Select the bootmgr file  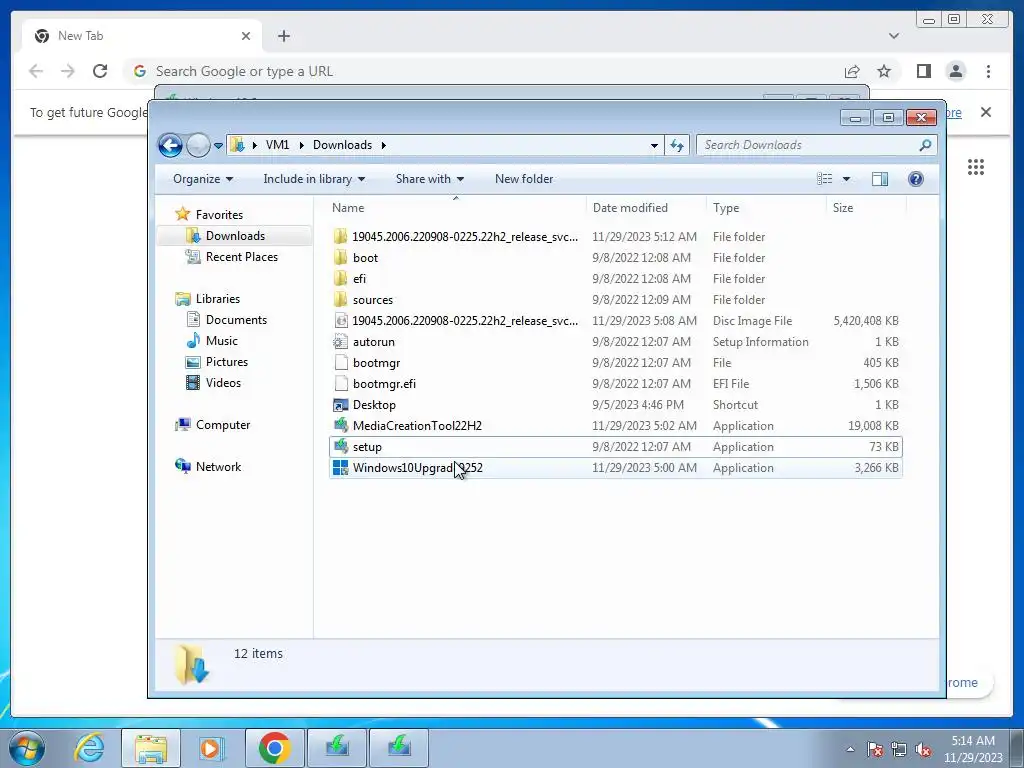(x=616, y=362)
